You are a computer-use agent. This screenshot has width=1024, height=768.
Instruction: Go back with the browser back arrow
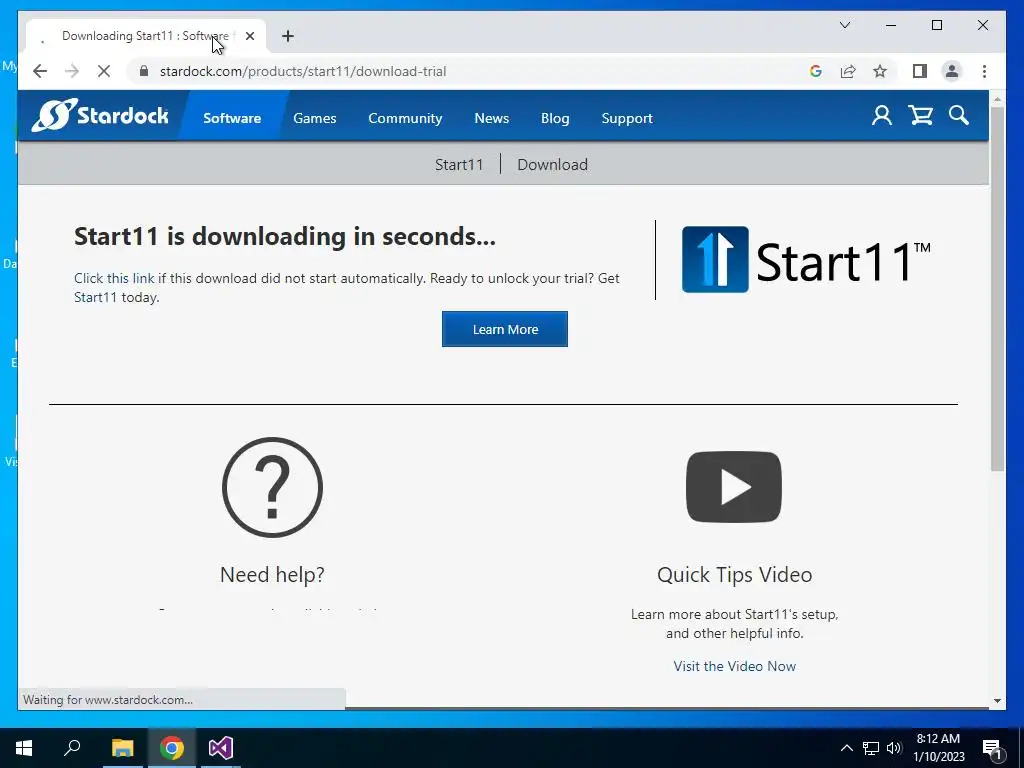point(40,71)
